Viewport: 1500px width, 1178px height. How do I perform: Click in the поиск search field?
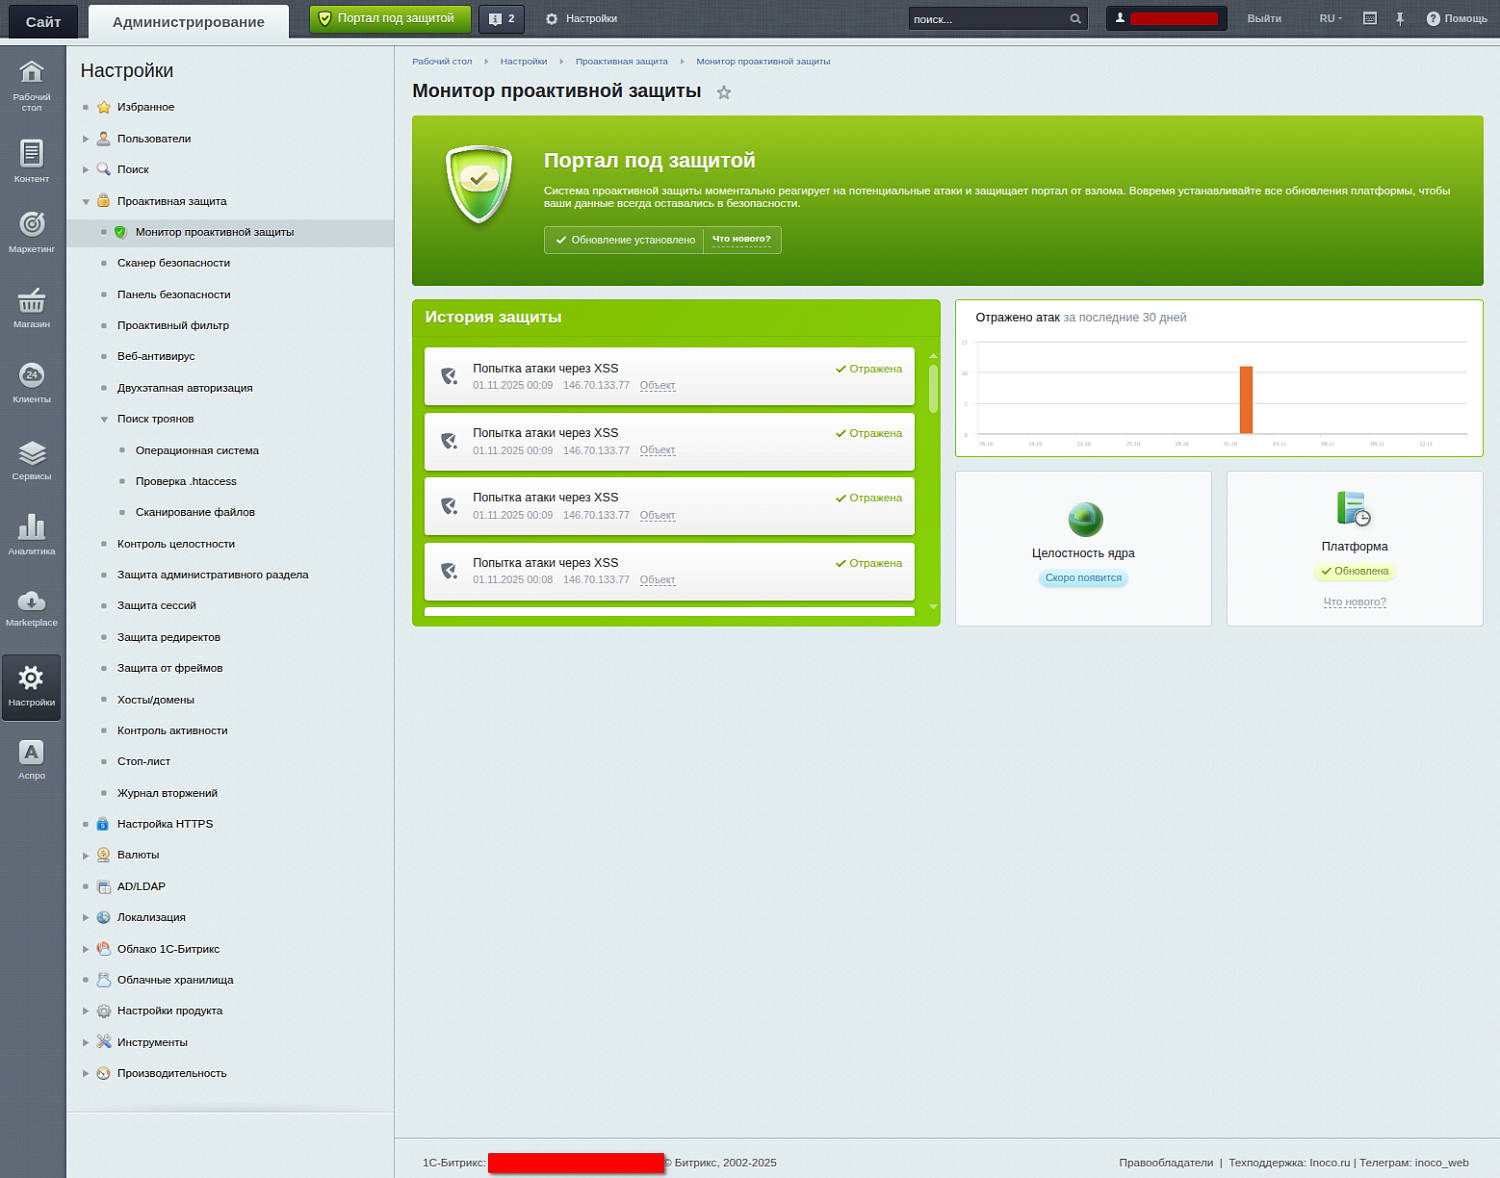click(x=986, y=19)
